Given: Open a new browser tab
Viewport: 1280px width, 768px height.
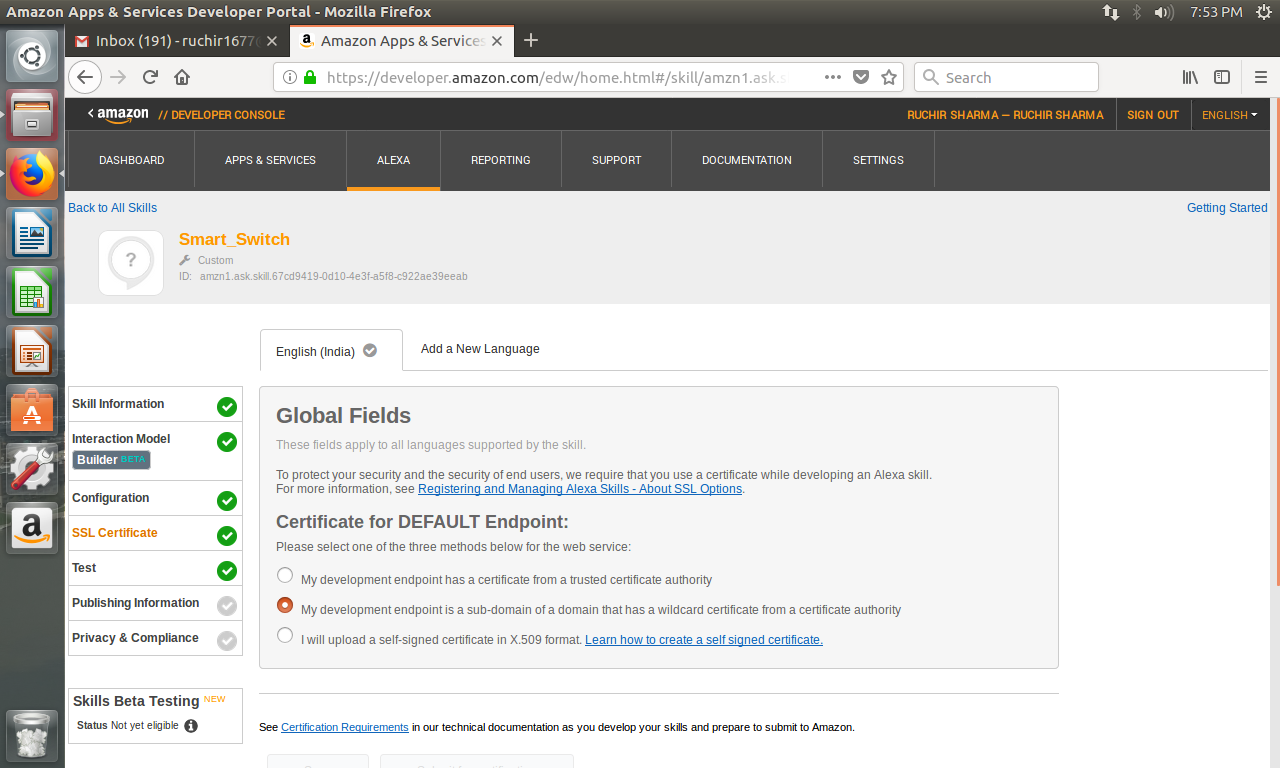Looking at the screenshot, I should [531, 40].
